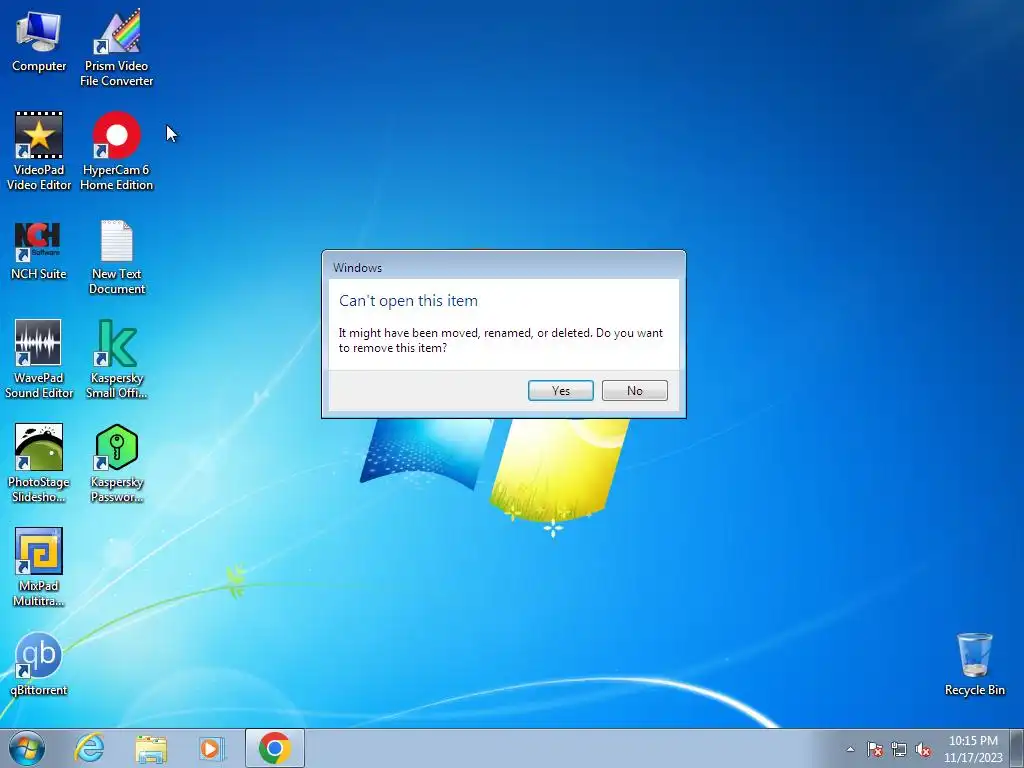The height and width of the screenshot is (768, 1024).
Task: Open the clock showing 10:15 PM
Action: point(973,749)
